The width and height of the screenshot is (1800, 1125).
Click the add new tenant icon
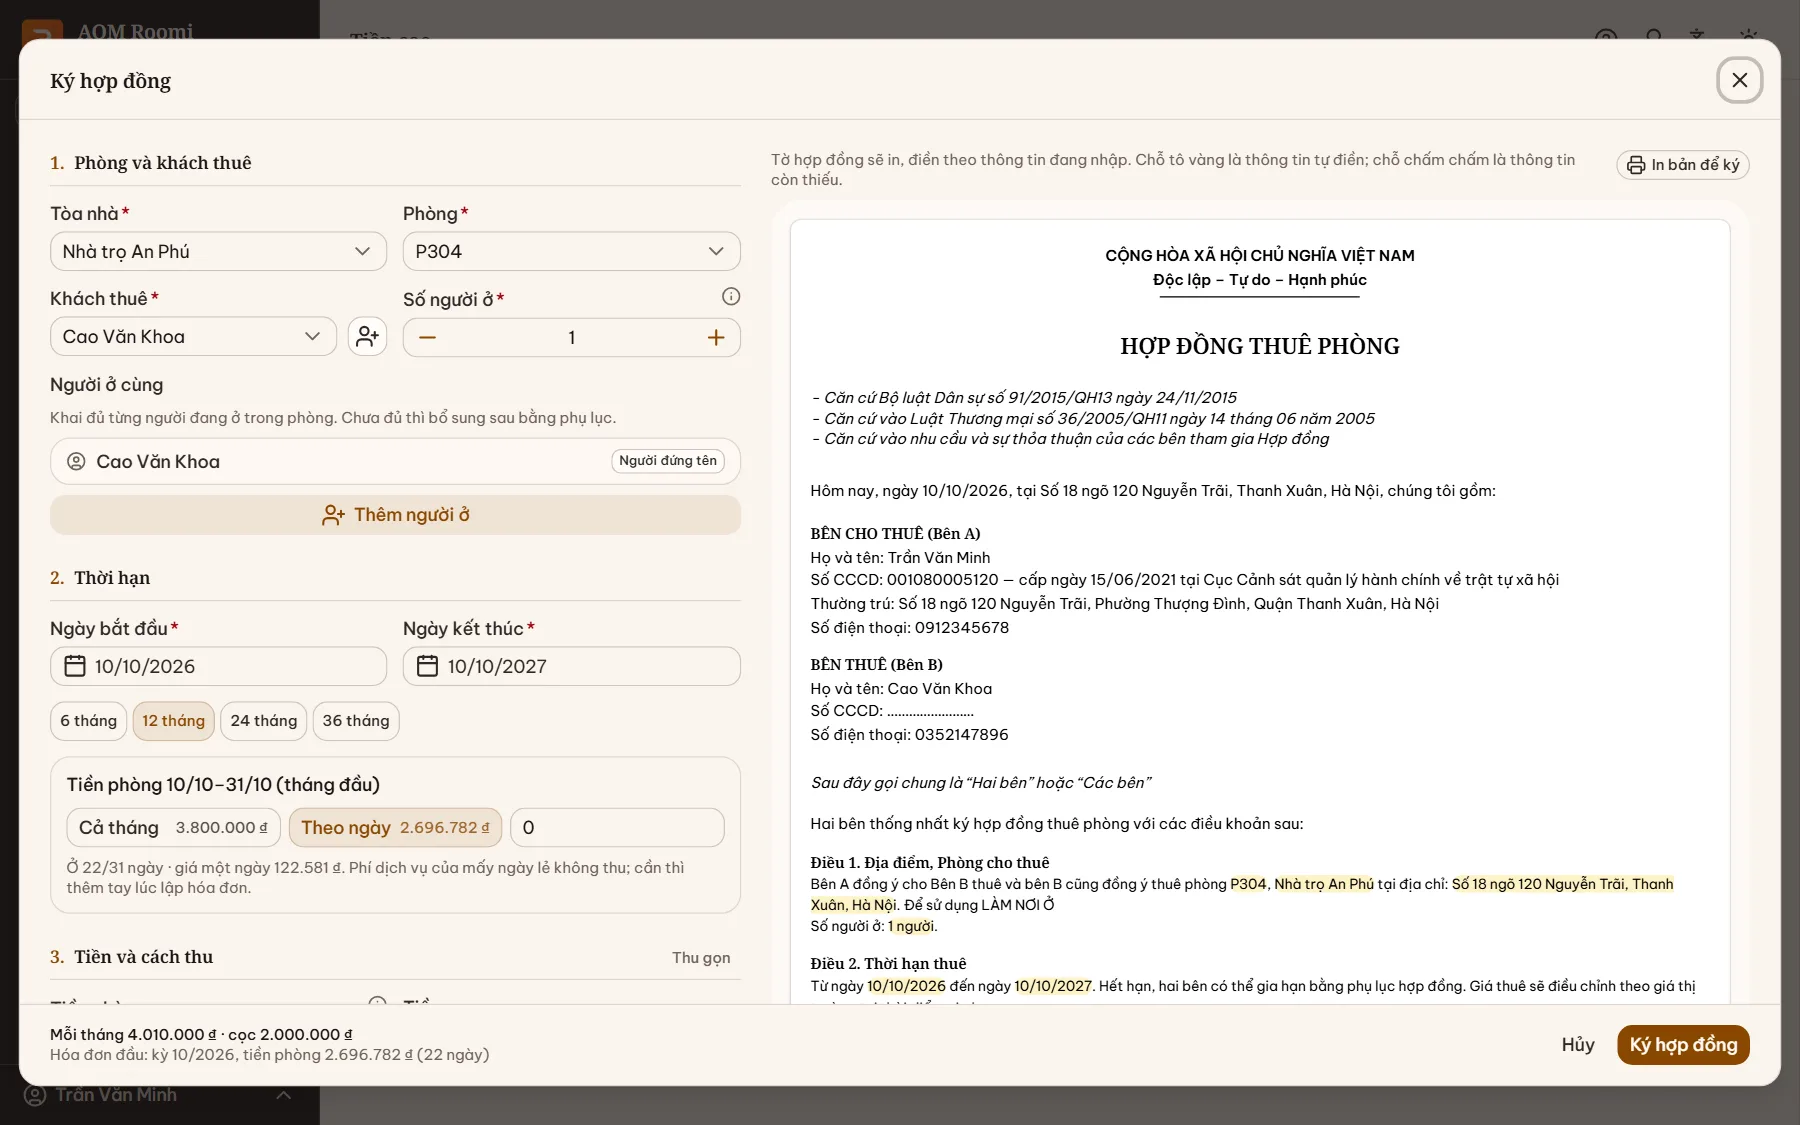367,337
